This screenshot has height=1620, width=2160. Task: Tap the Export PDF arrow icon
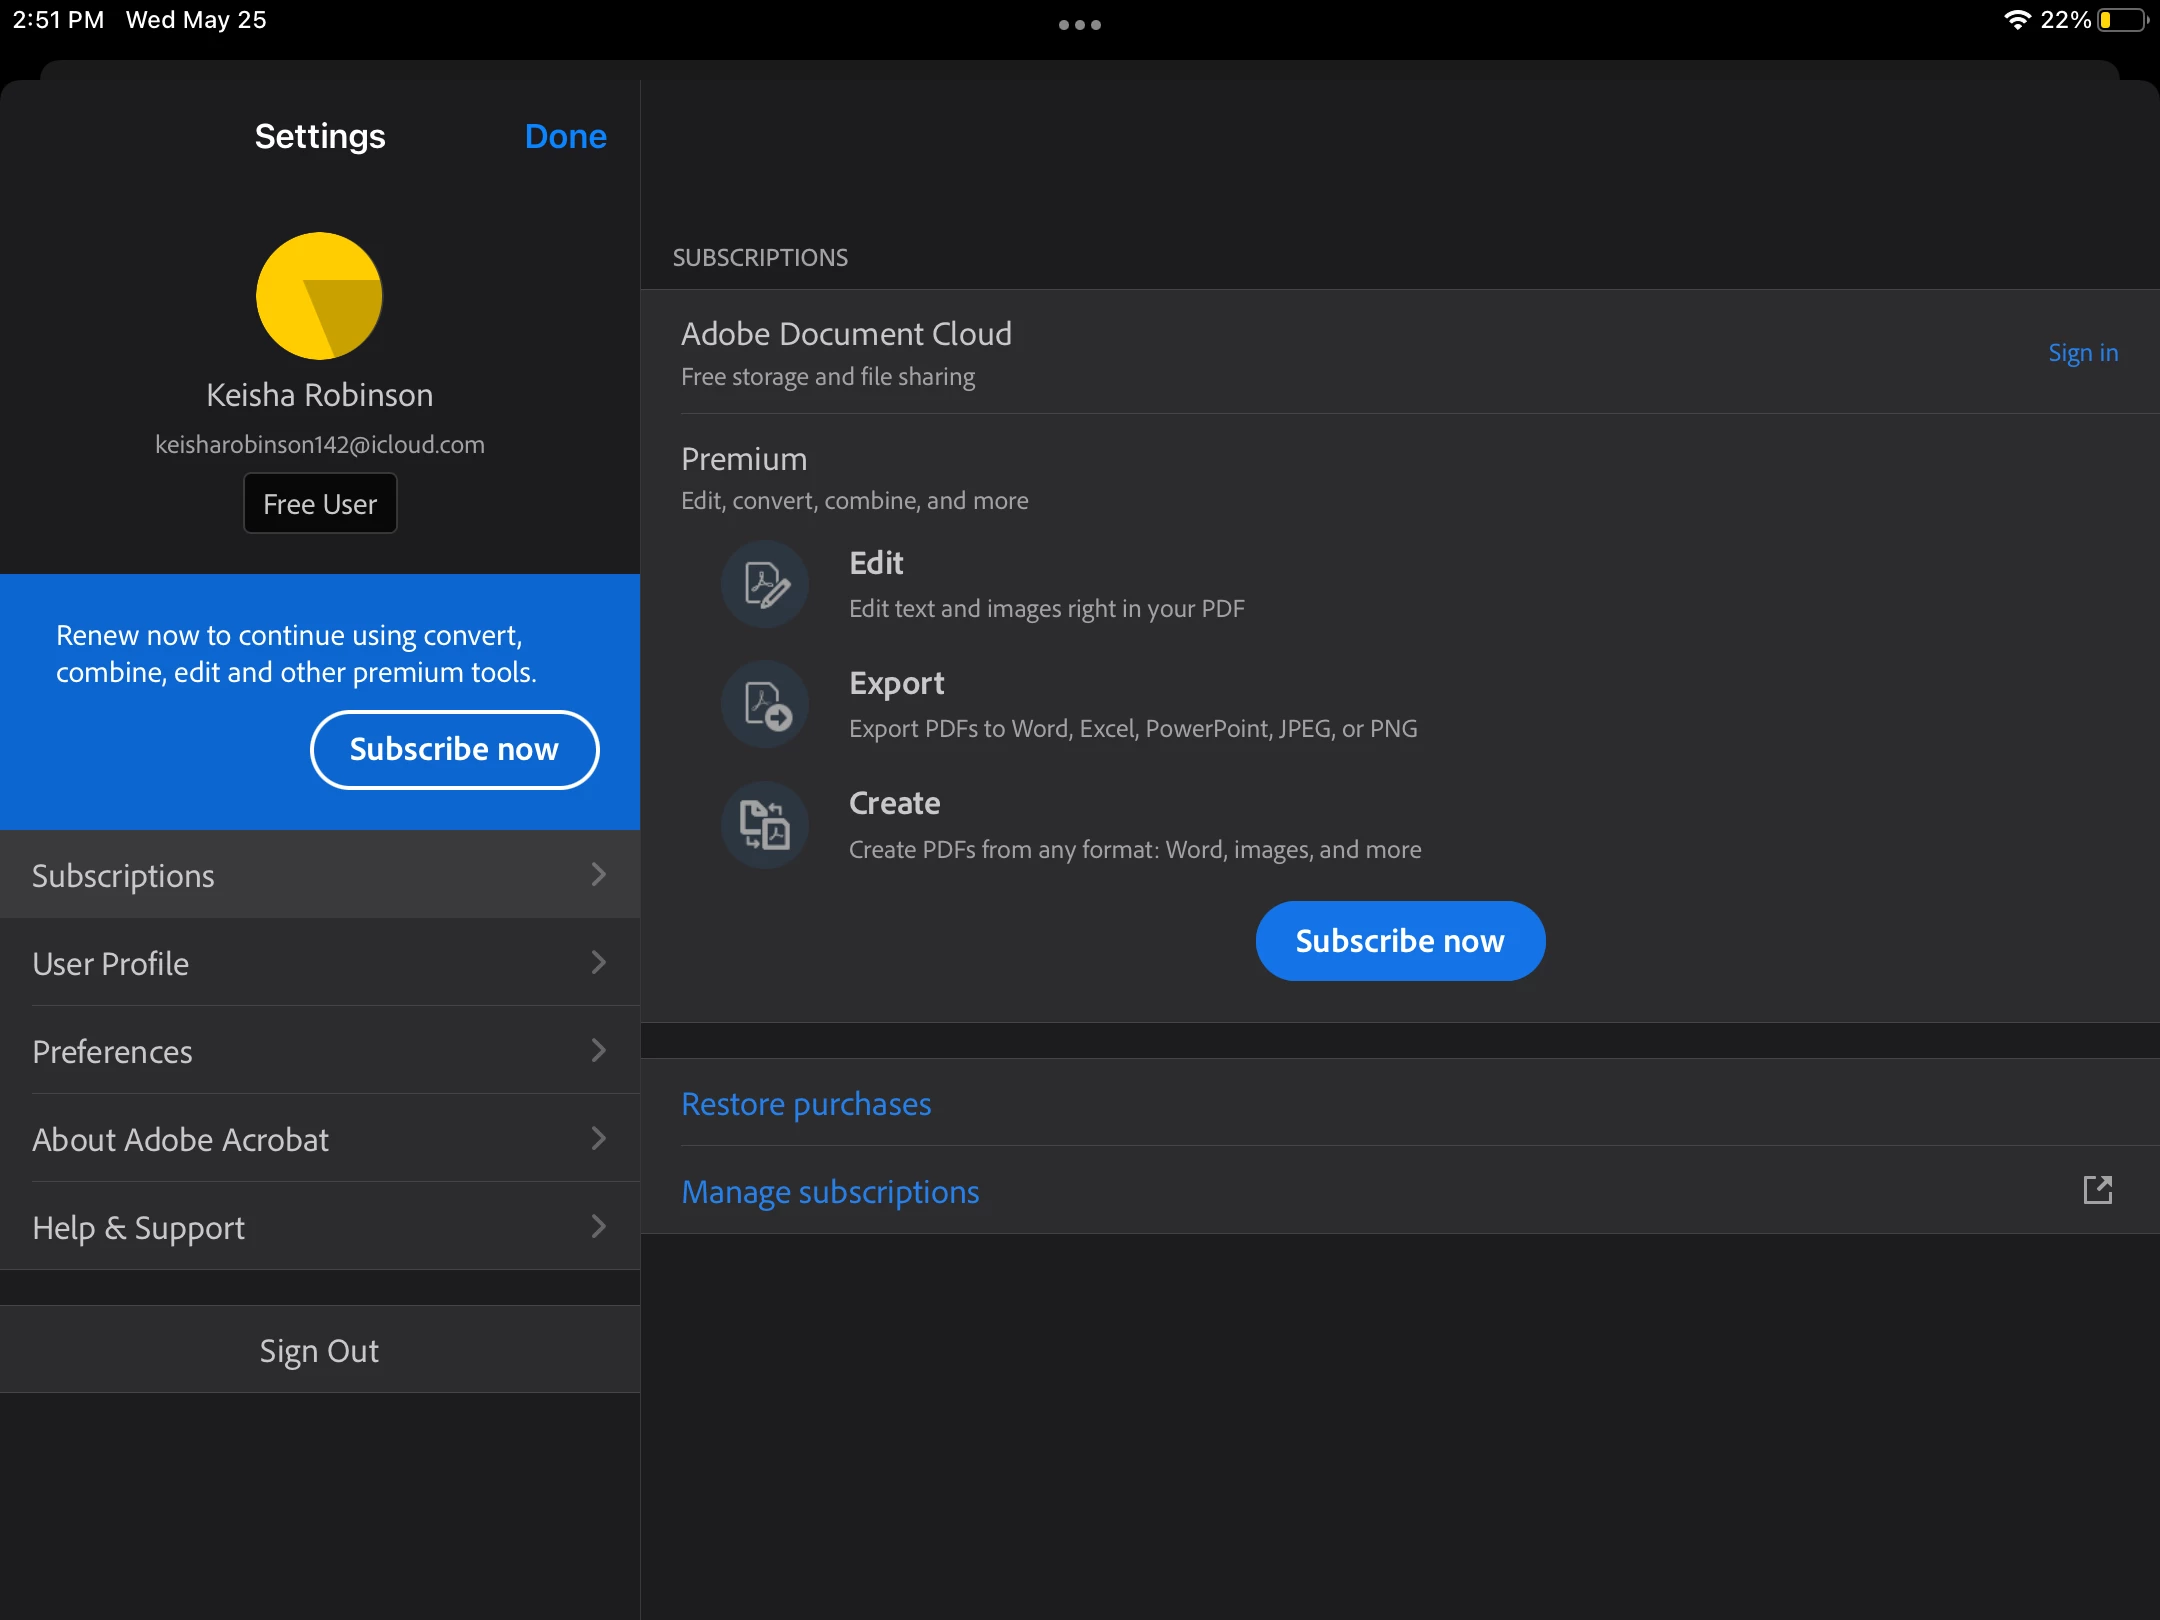[x=765, y=705]
